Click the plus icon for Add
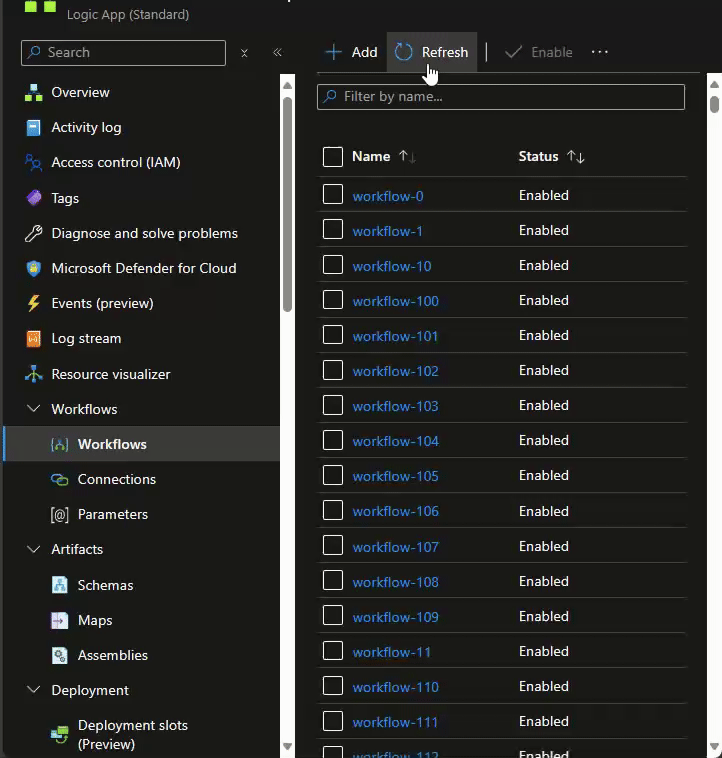 coord(333,52)
